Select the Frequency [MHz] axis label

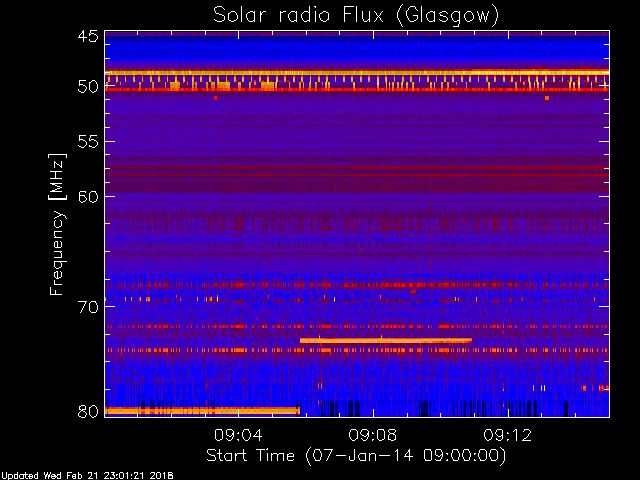click(x=57, y=224)
